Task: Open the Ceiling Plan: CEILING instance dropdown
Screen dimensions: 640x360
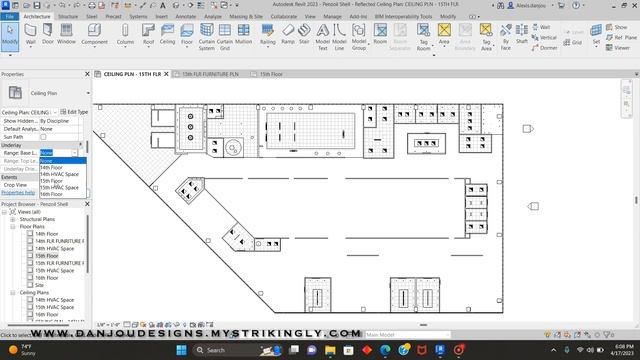Action: pyautogui.click(x=55, y=112)
